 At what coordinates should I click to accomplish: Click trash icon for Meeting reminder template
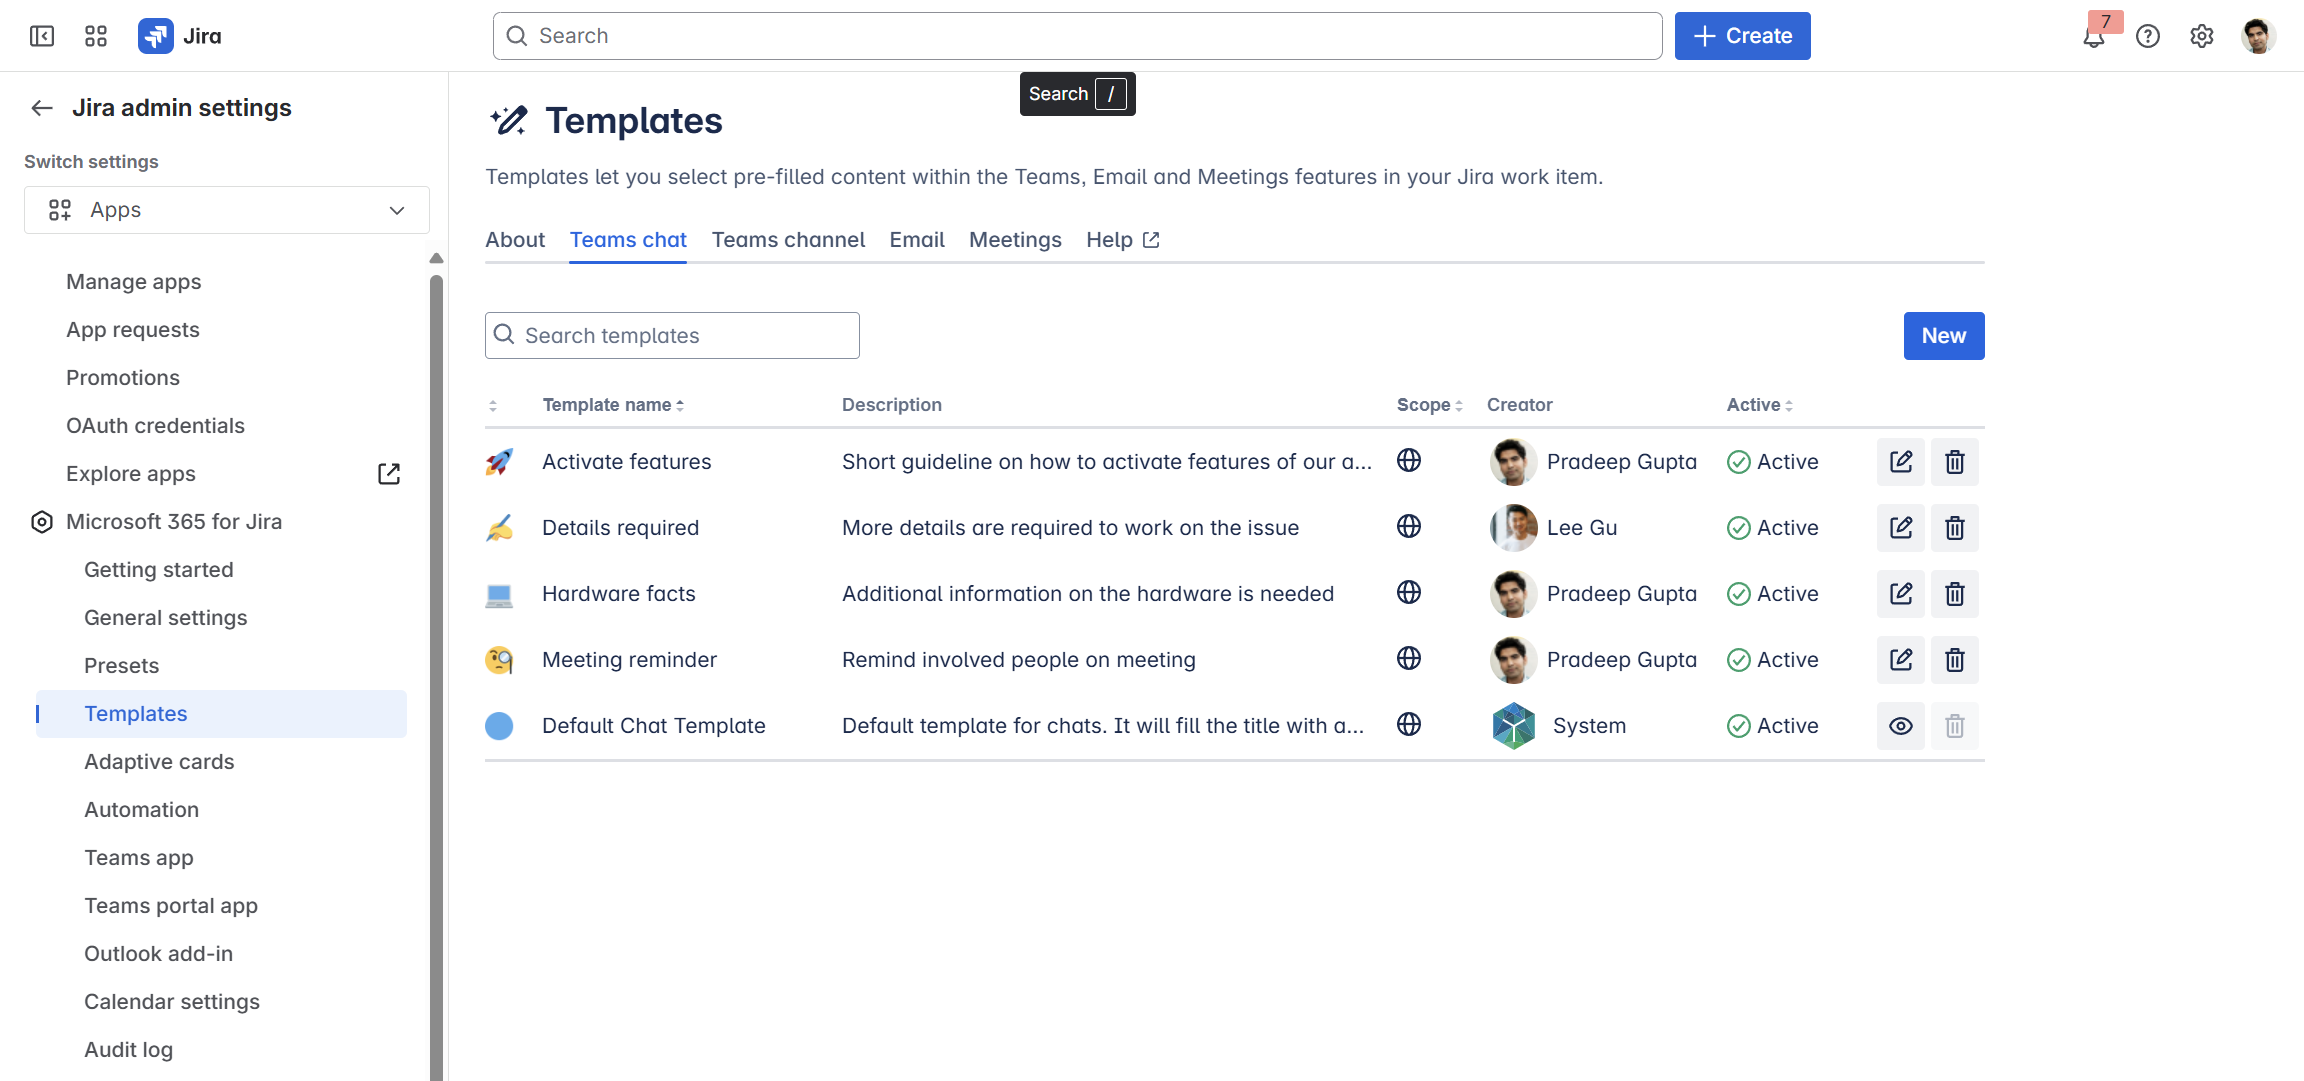click(x=1954, y=660)
